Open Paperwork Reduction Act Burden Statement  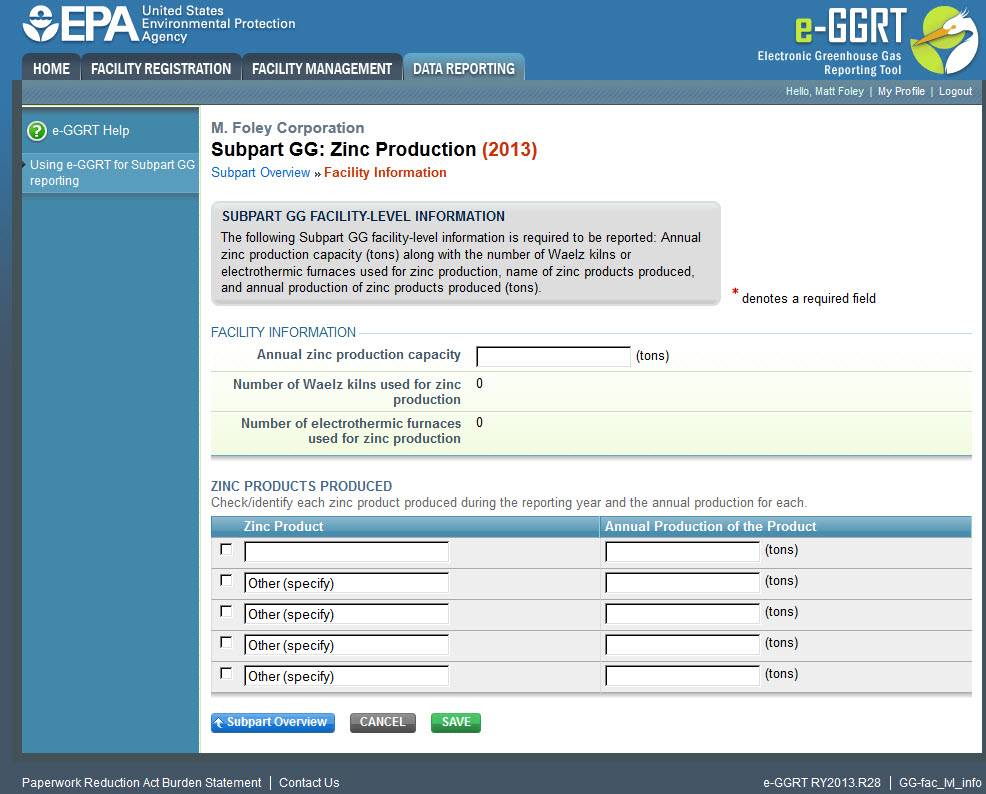point(141,783)
